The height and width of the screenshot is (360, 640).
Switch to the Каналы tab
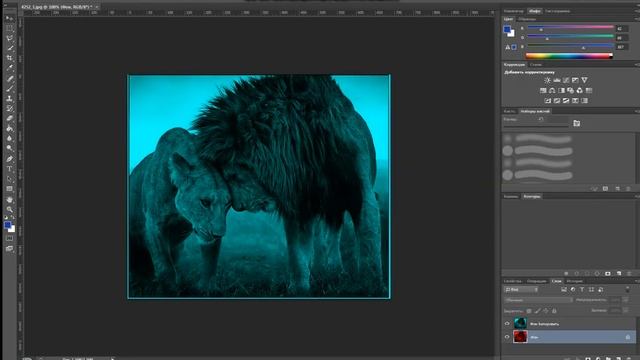click(x=510, y=197)
